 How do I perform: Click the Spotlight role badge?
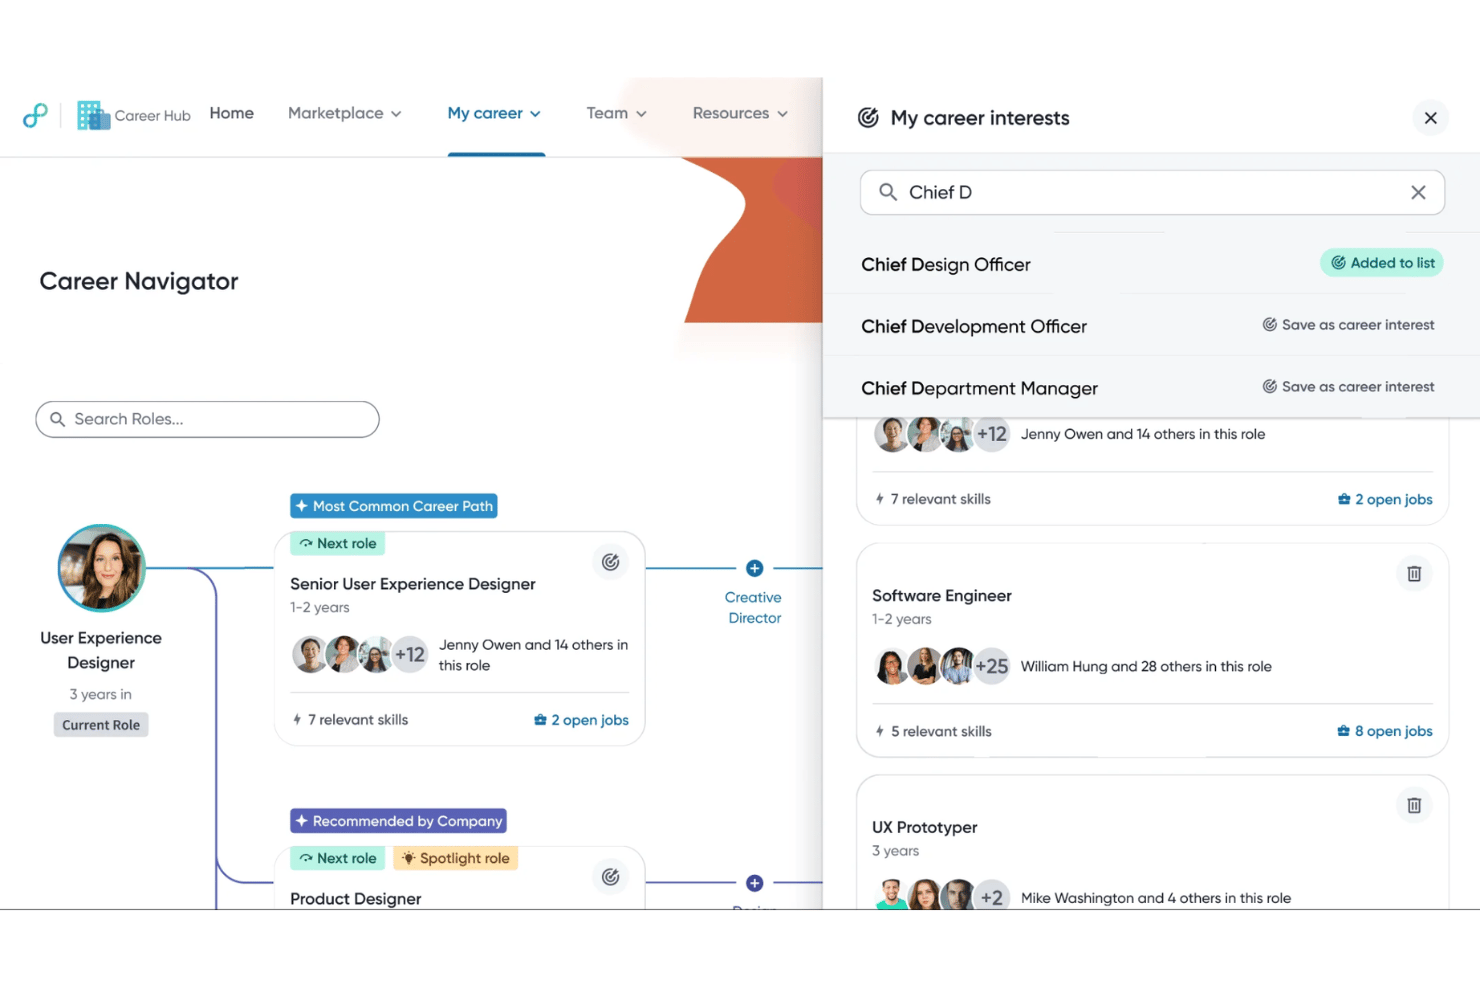coord(455,858)
